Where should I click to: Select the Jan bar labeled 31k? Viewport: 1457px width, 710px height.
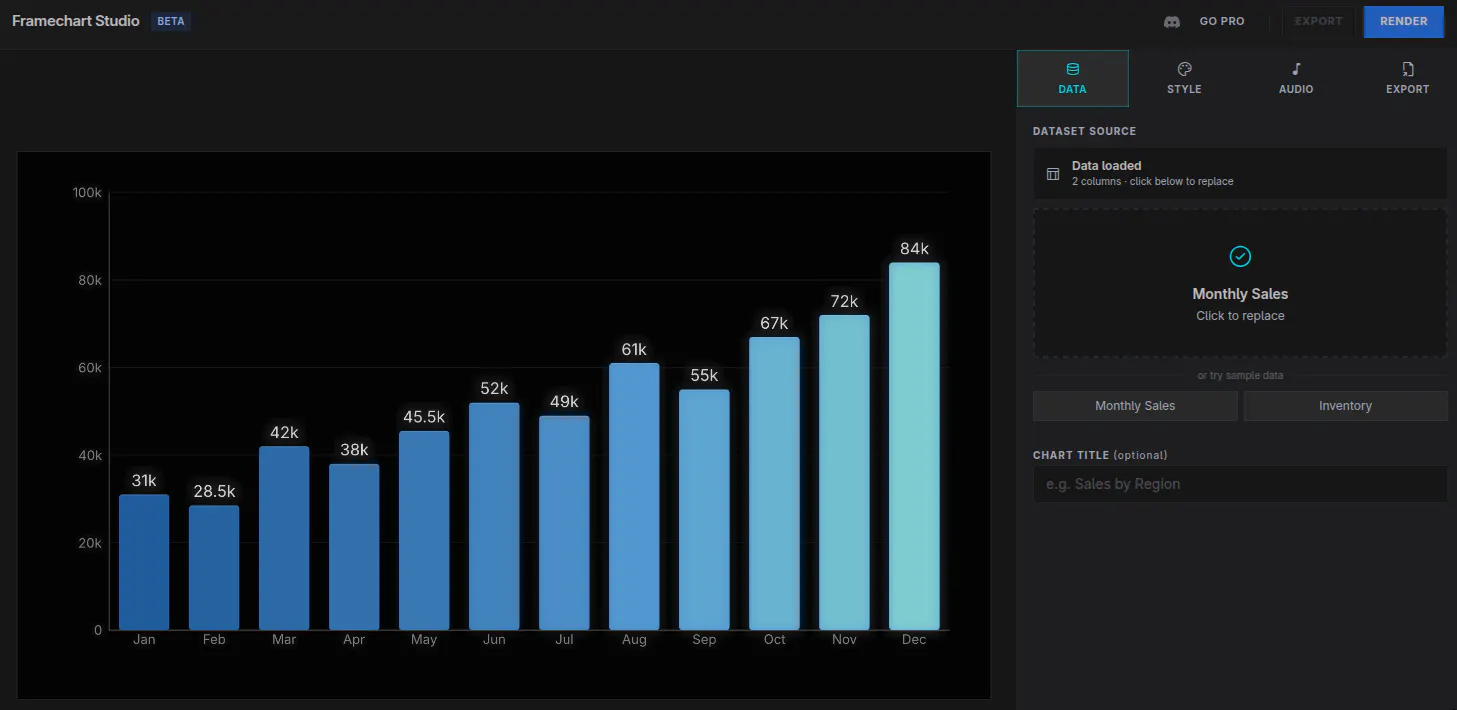click(x=144, y=562)
